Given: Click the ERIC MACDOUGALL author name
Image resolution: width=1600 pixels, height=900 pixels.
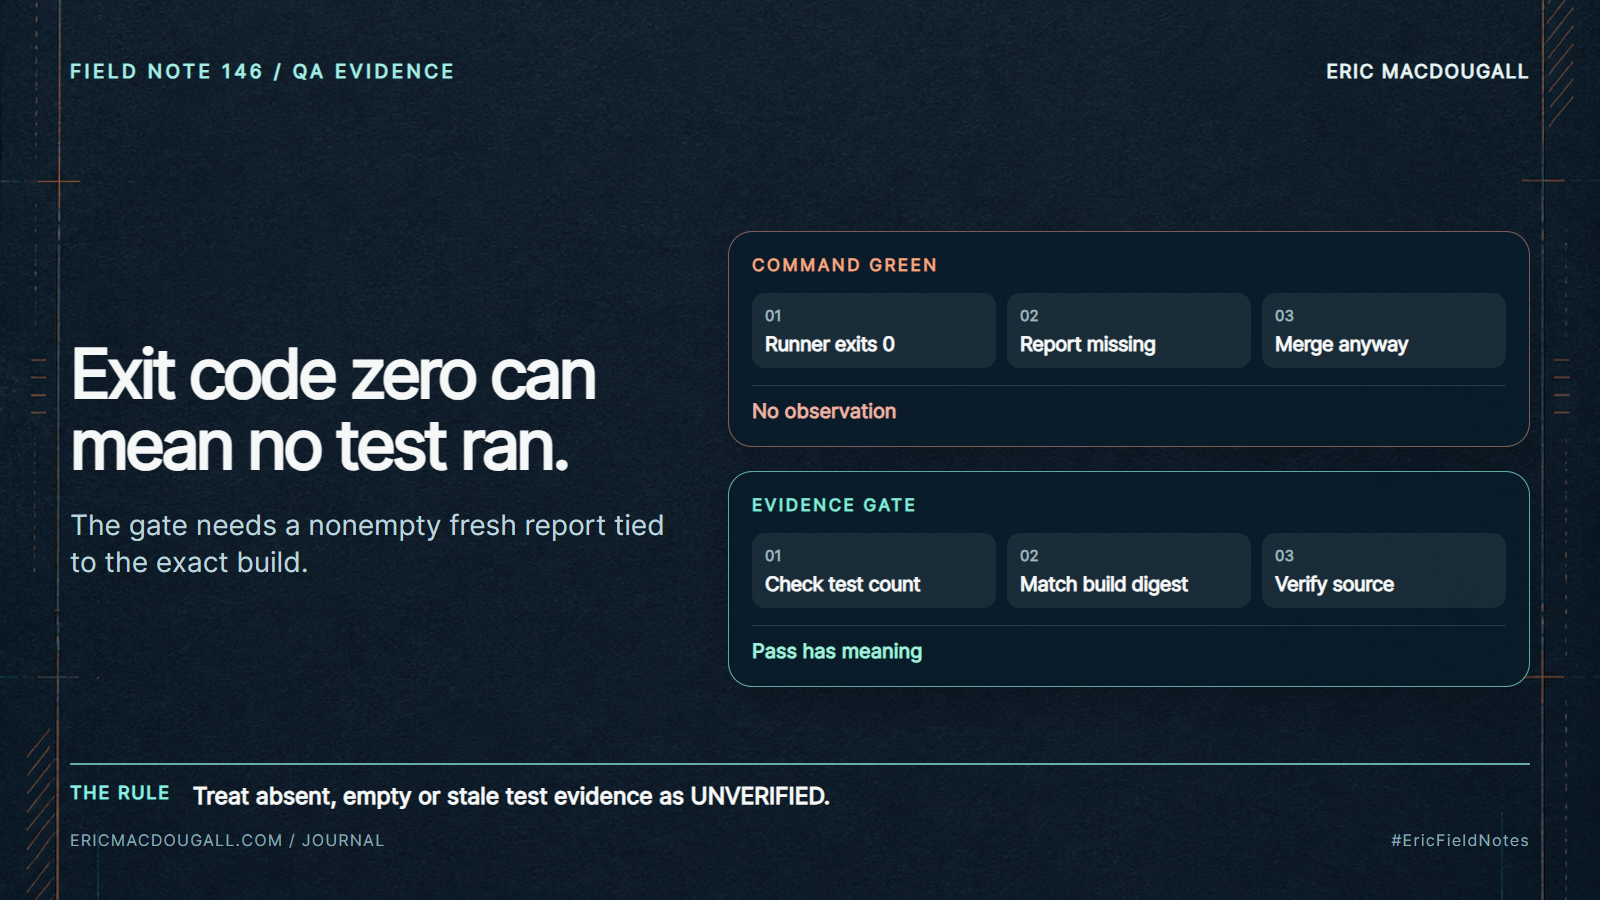Looking at the screenshot, I should [x=1427, y=71].
